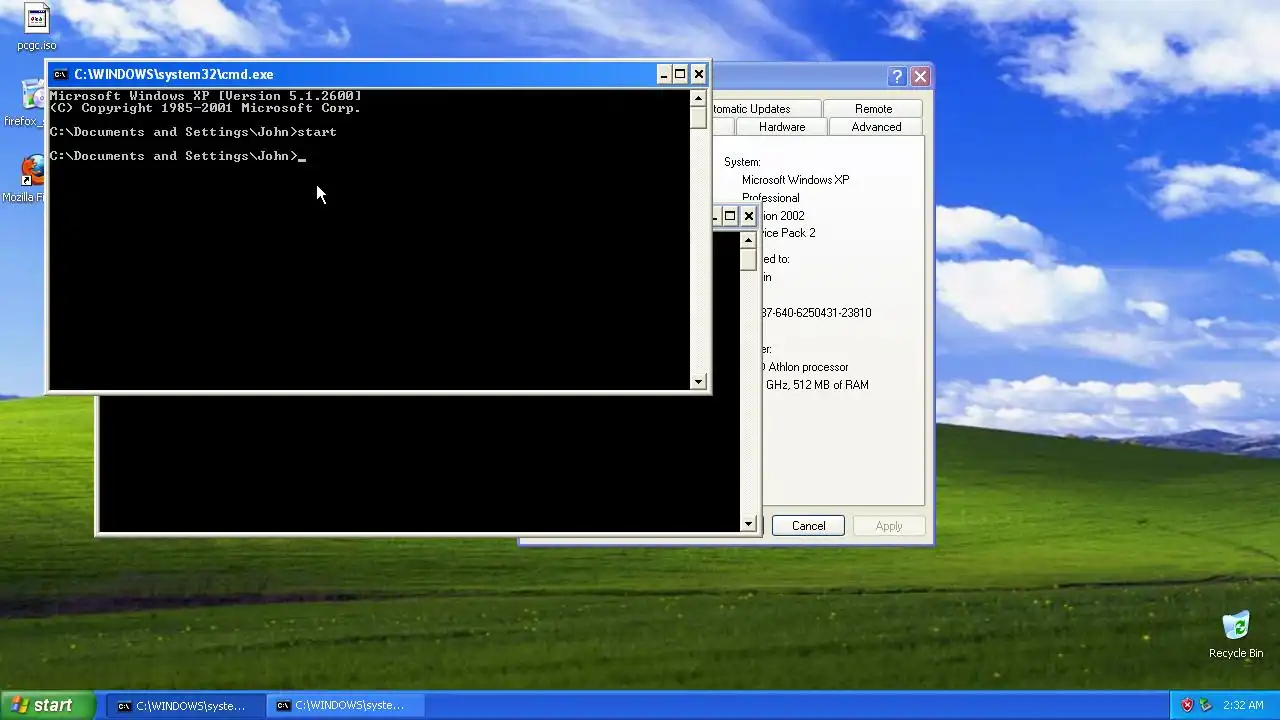Maximize the background command prompt window
The image size is (1280, 720).
(730, 216)
